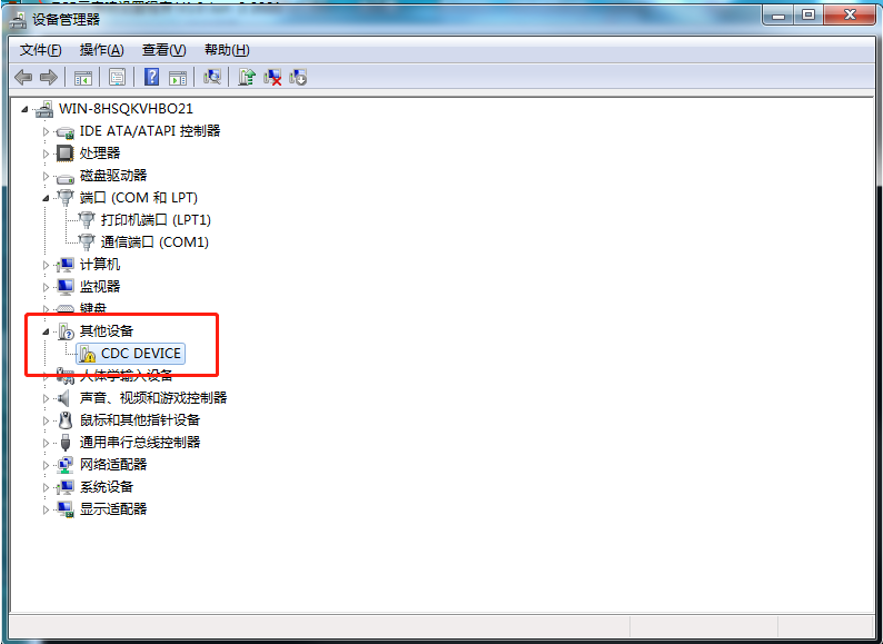
Task: Click the show/hide console tree icon
Action: (x=84, y=77)
